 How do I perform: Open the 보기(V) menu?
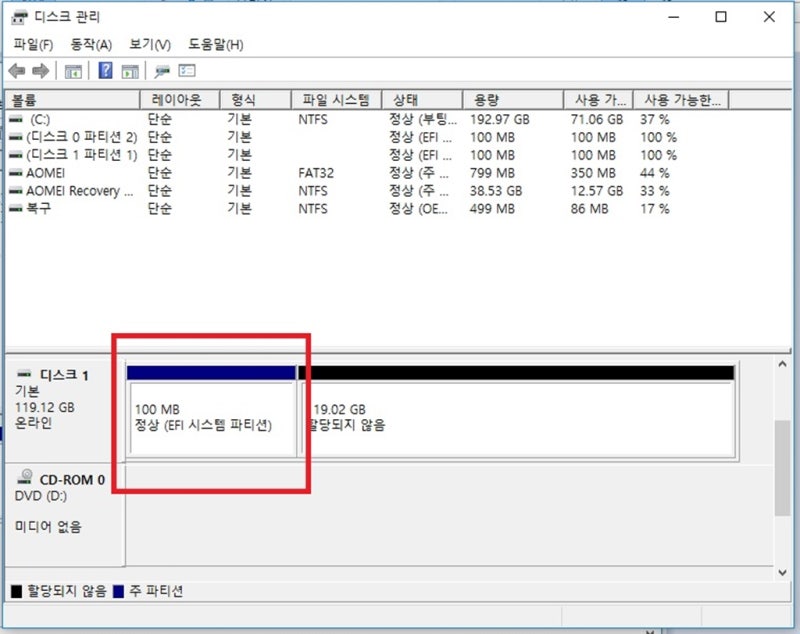point(150,45)
